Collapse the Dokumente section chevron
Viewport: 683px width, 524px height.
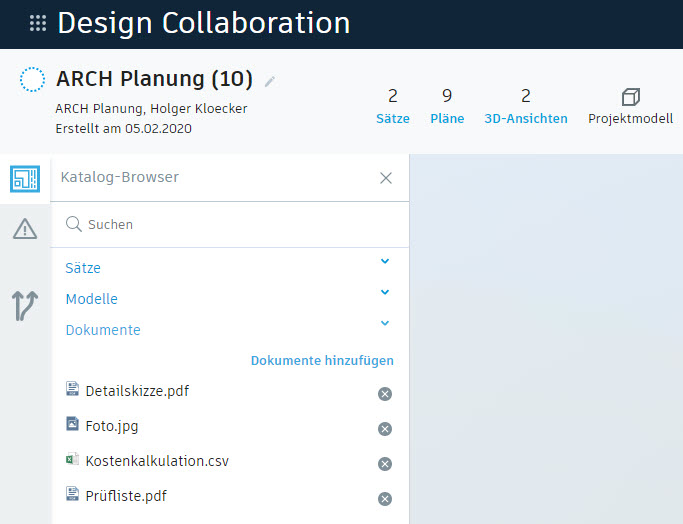click(385, 324)
